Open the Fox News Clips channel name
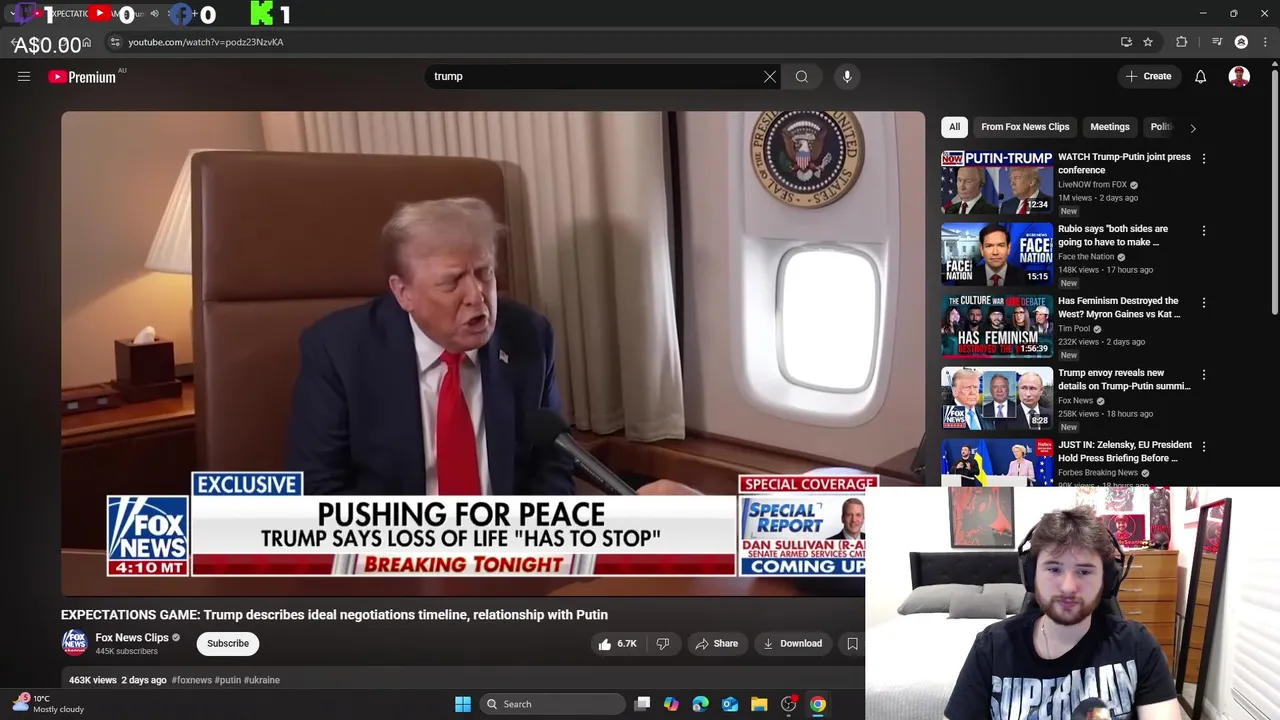Viewport: 1280px width, 720px height. 132,637
